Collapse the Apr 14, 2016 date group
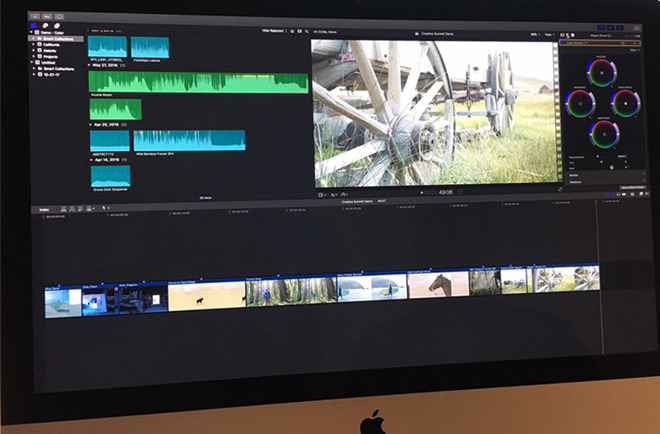Image resolution: width=660 pixels, height=434 pixels. (x=91, y=159)
